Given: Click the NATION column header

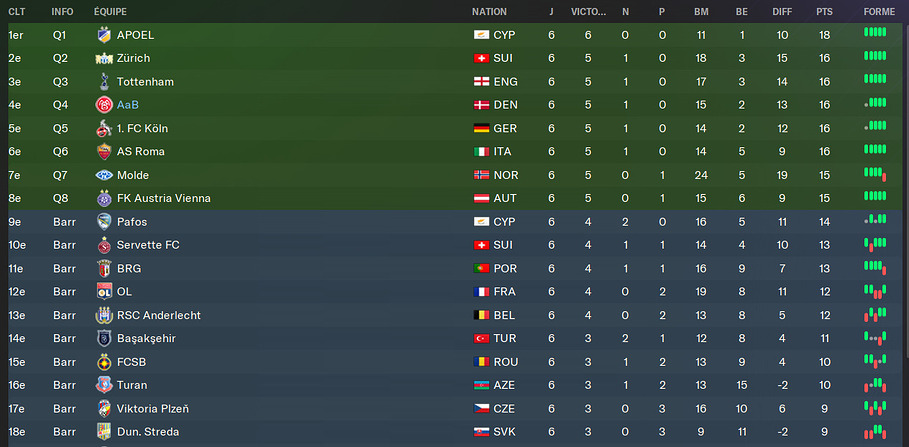Looking at the screenshot, I should [489, 12].
